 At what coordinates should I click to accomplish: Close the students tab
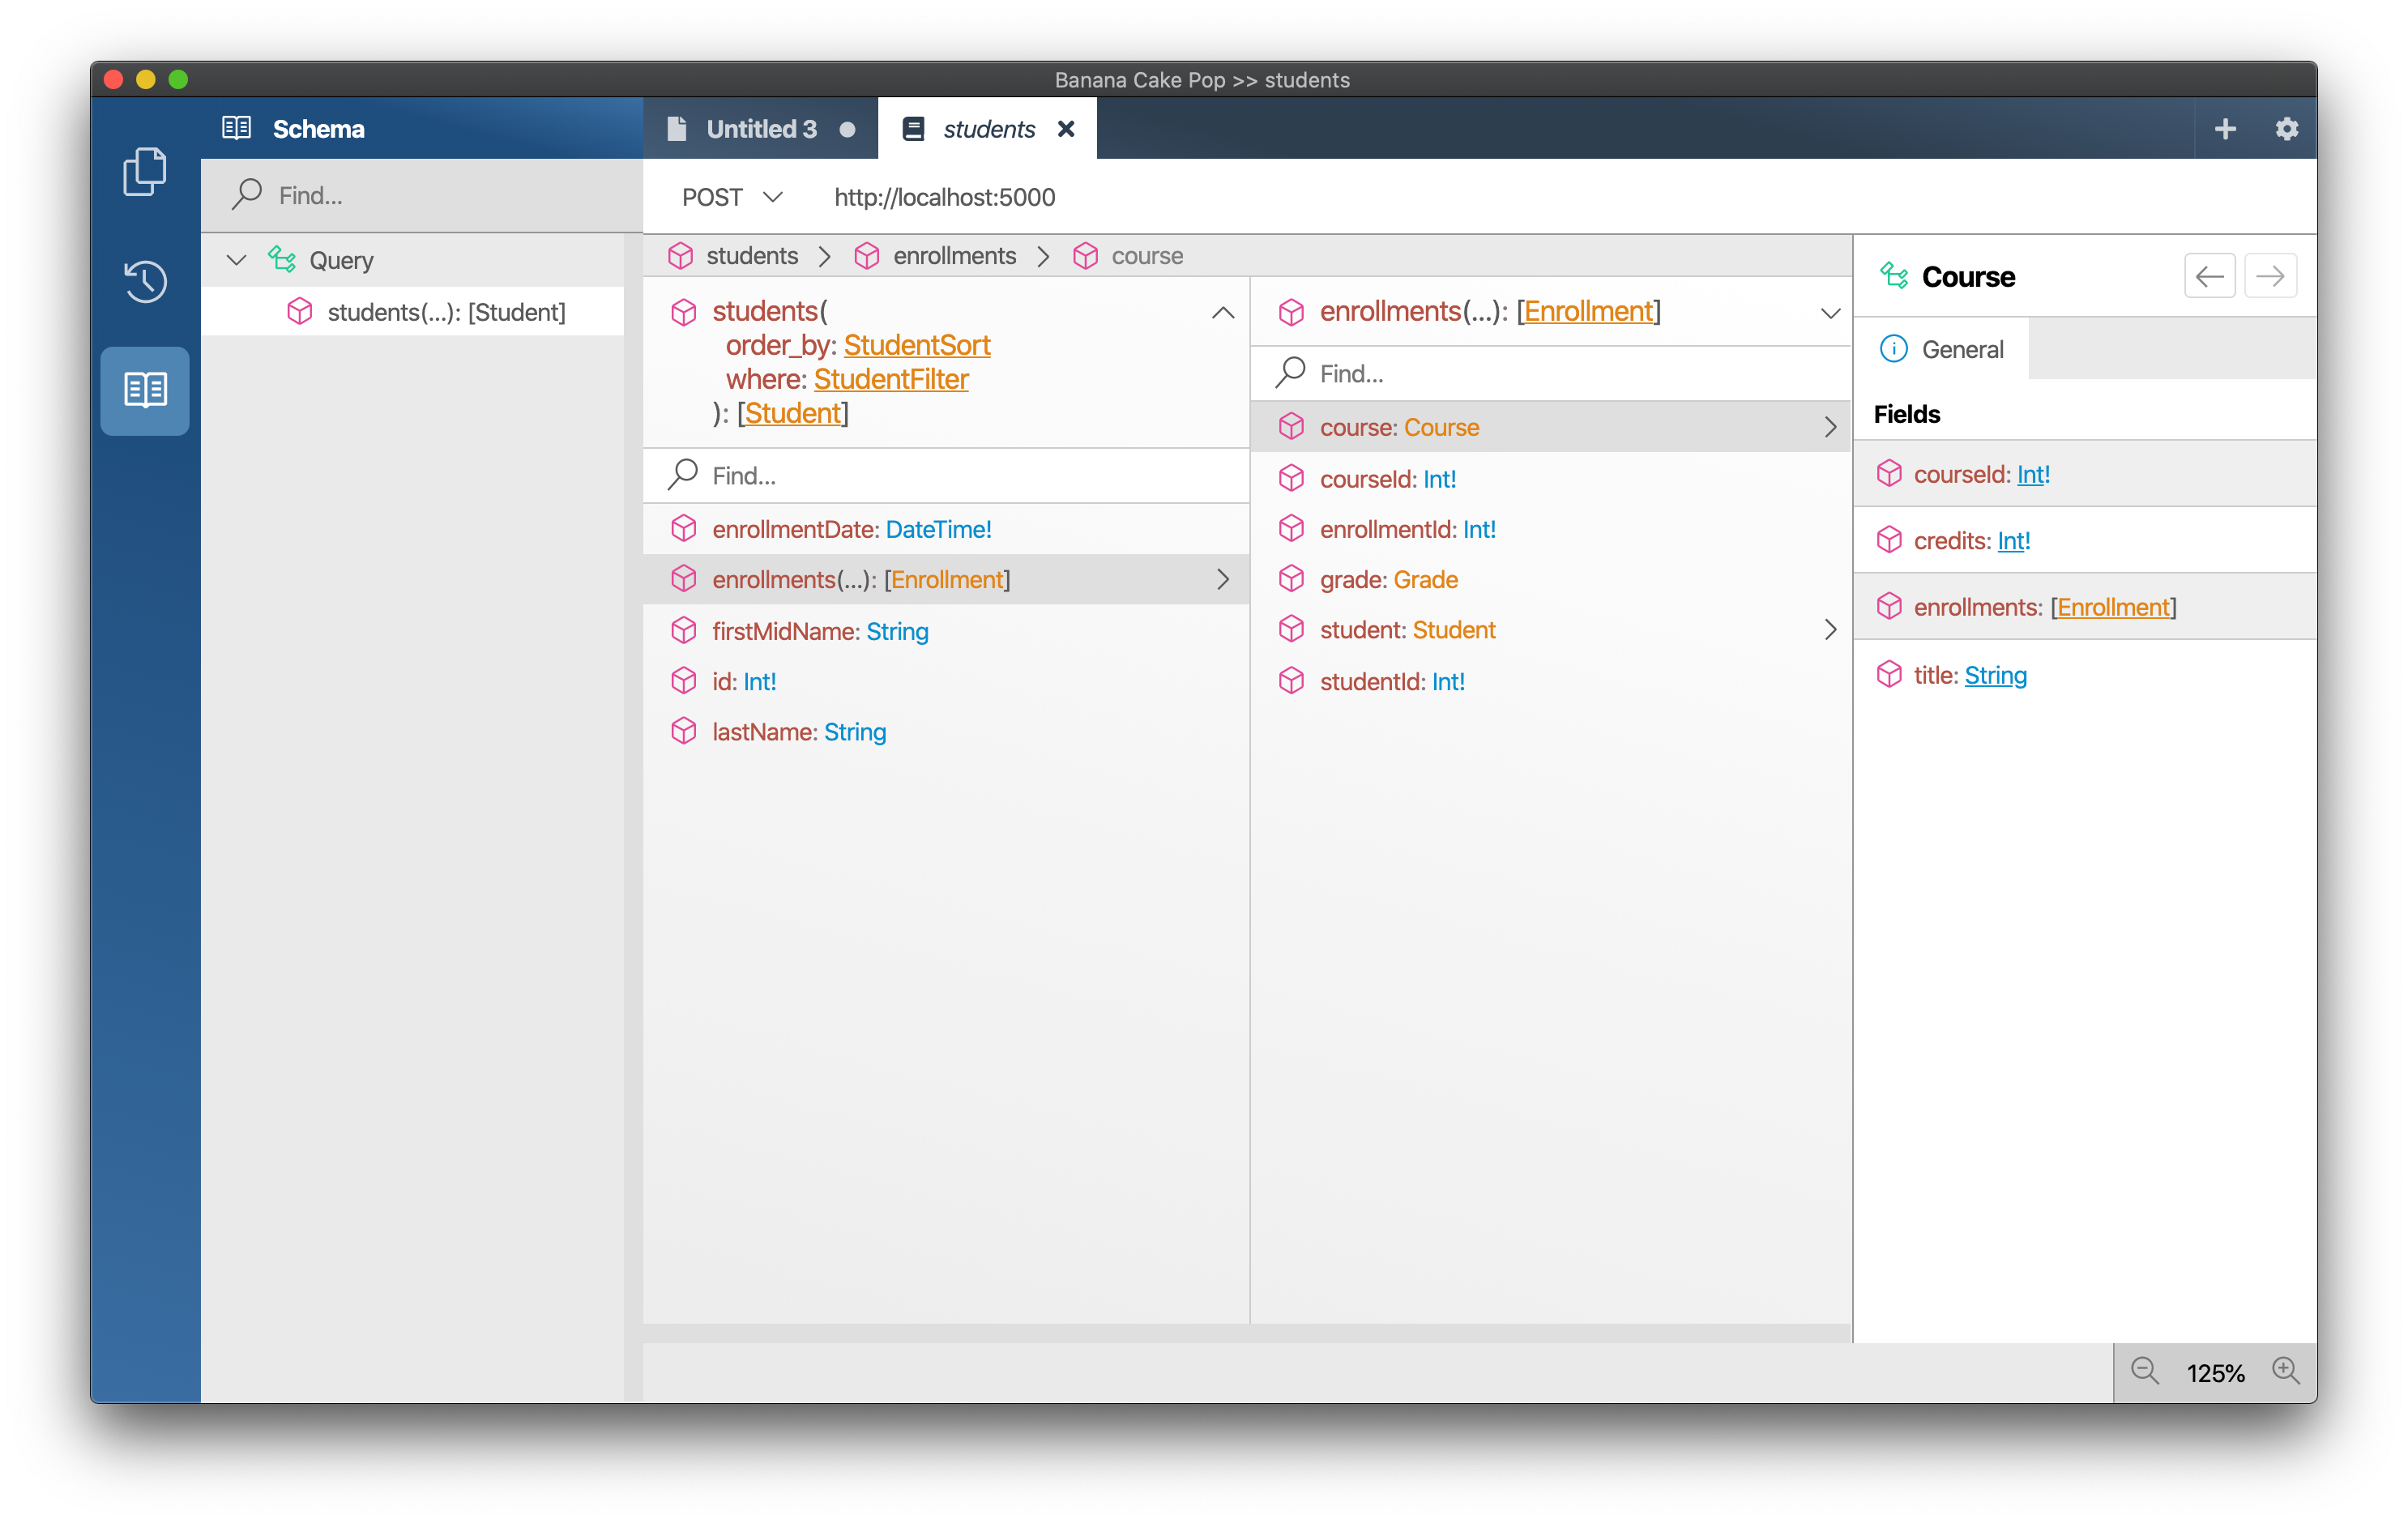[1066, 129]
